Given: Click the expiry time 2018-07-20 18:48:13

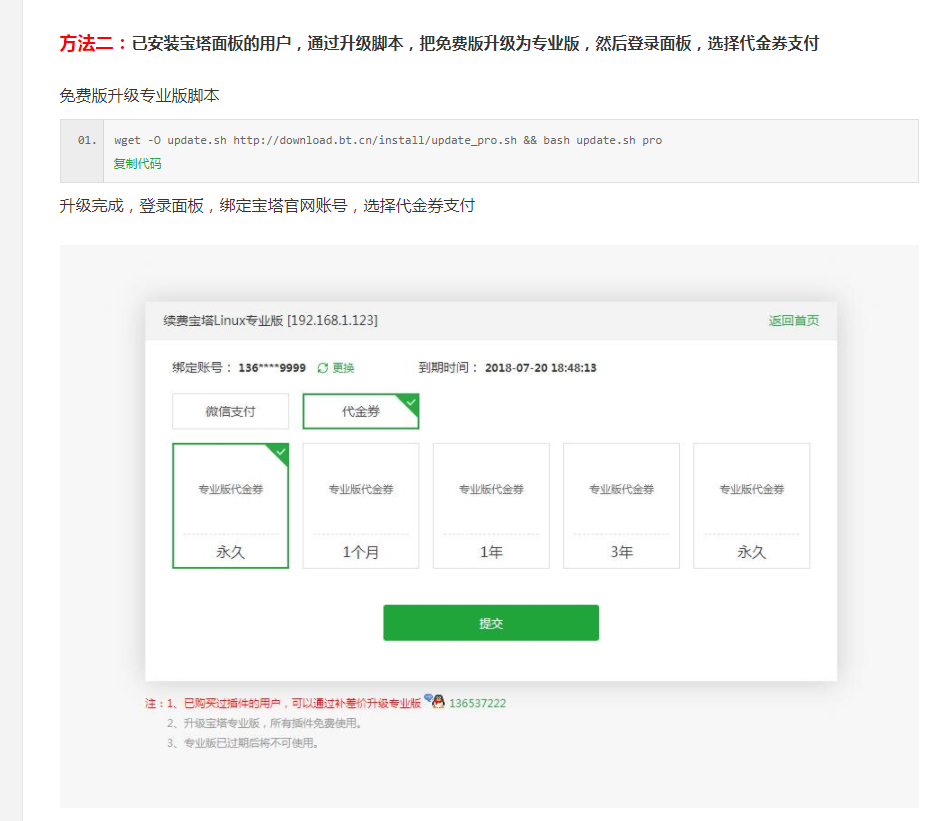Looking at the screenshot, I should point(541,368).
